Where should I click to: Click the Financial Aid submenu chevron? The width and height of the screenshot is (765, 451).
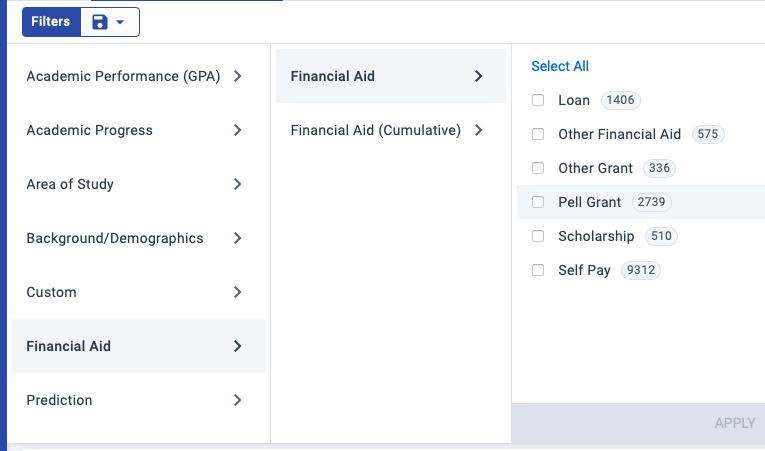coord(478,76)
